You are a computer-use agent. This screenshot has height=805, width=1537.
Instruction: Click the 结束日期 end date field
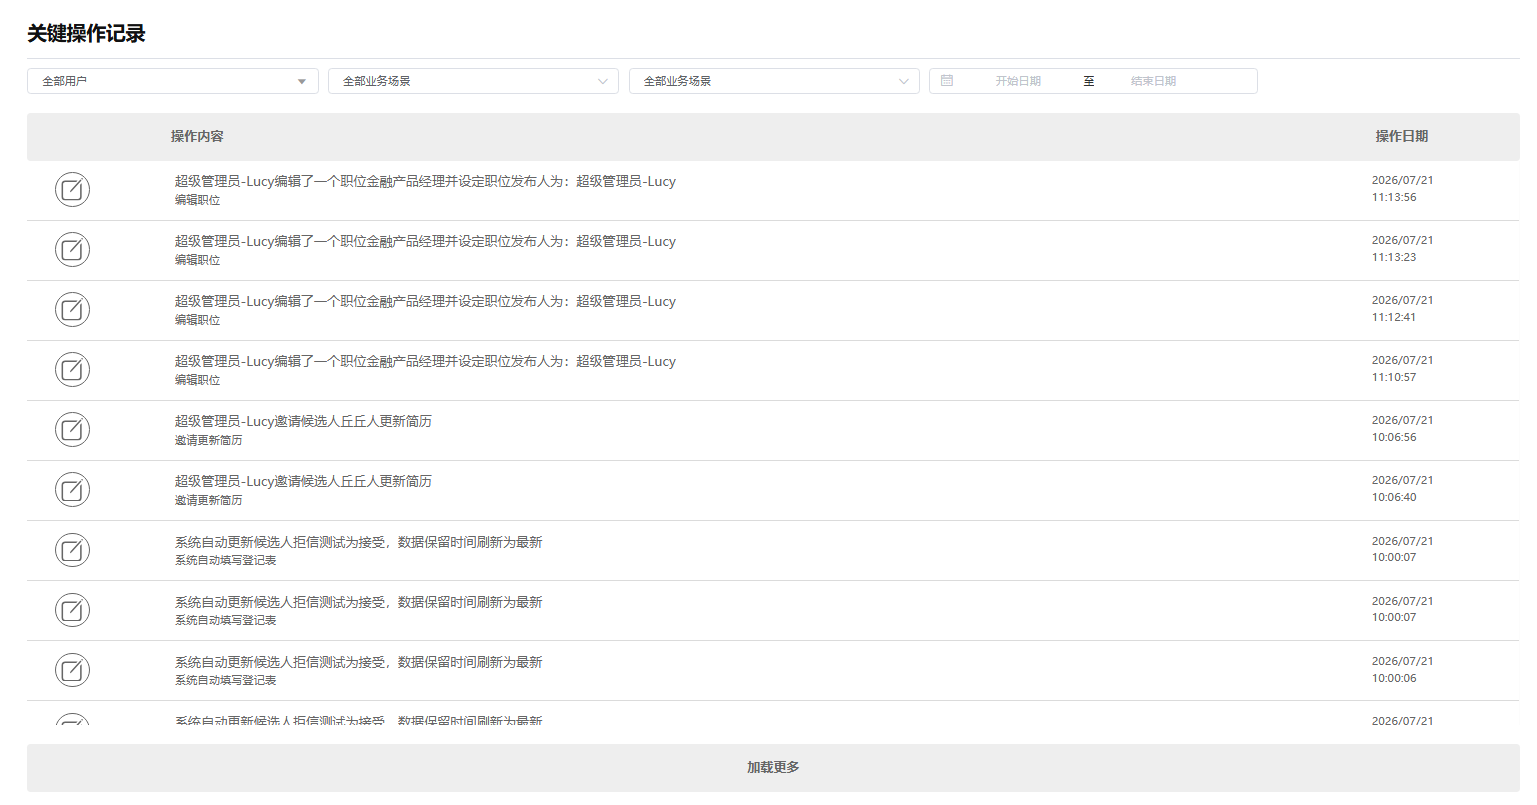(1153, 81)
